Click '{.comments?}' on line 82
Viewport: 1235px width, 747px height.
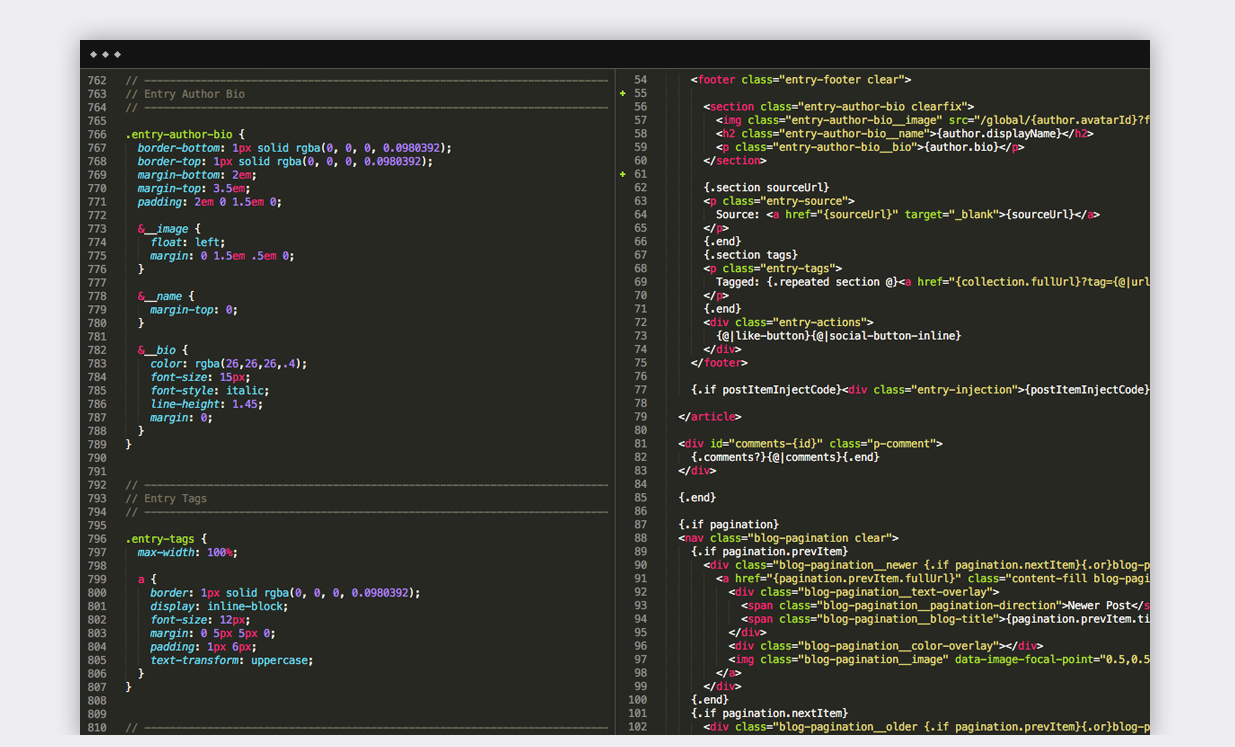pyautogui.click(x=729, y=457)
